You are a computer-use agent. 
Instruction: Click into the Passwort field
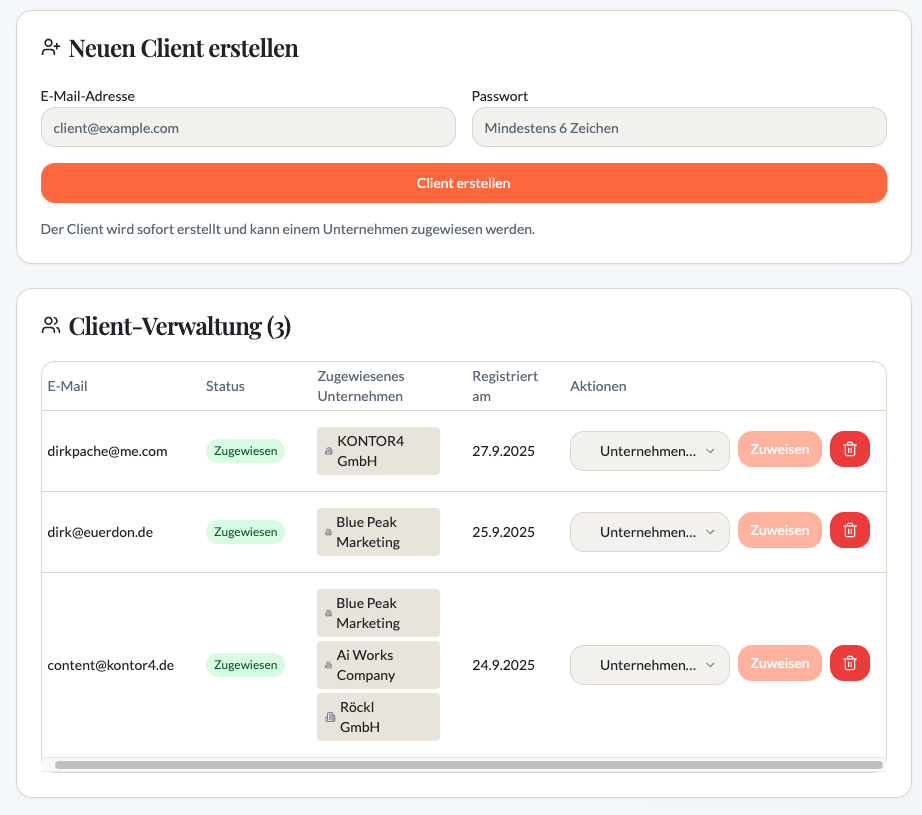(679, 128)
